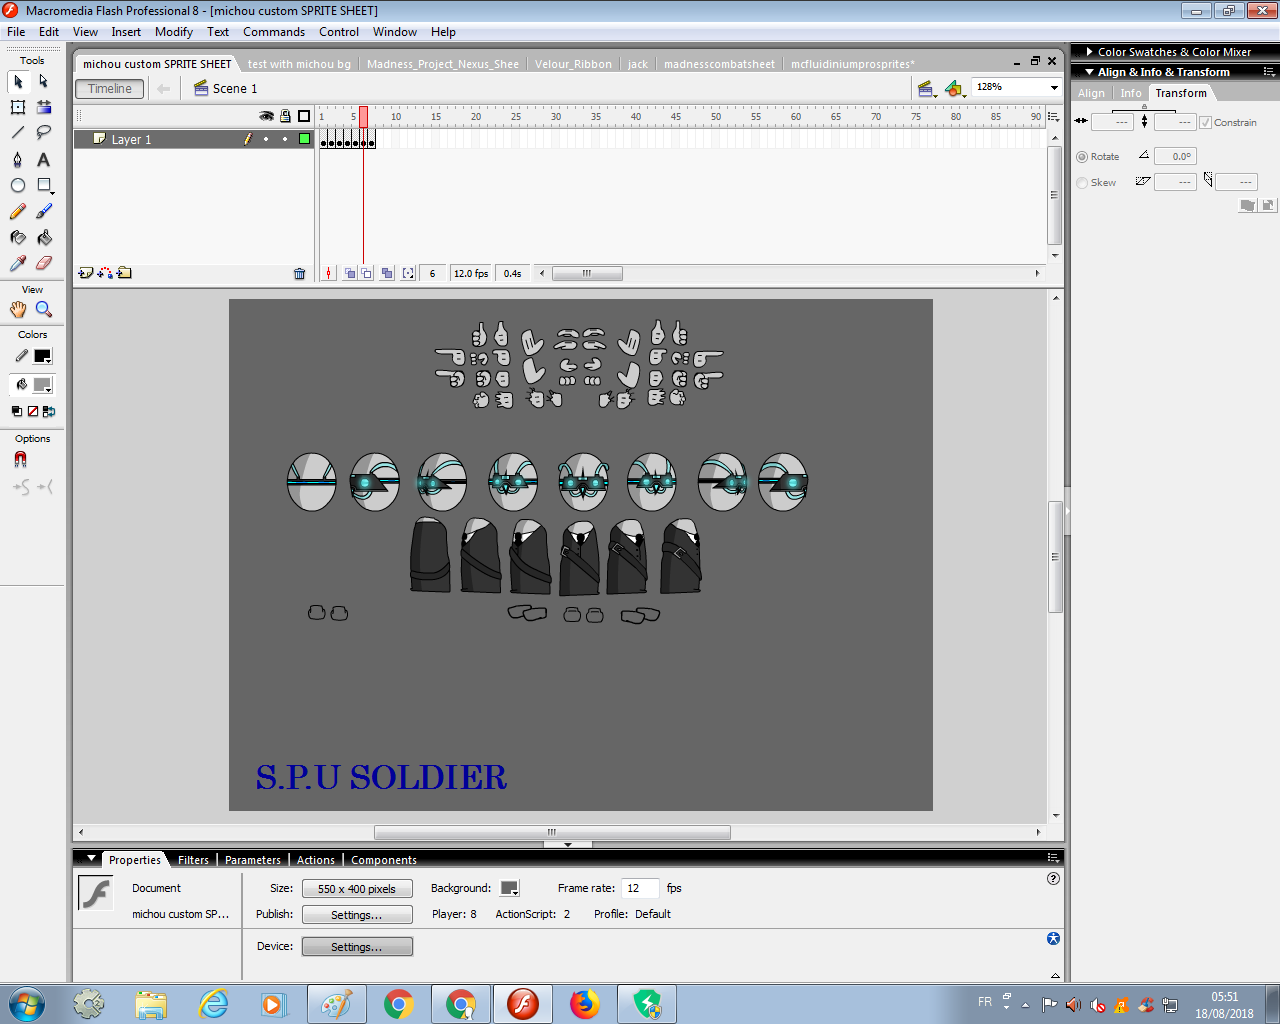Screen dimensions: 1280x1024
Task: Toggle Edit Multiple Frames
Action: tap(387, 273)
